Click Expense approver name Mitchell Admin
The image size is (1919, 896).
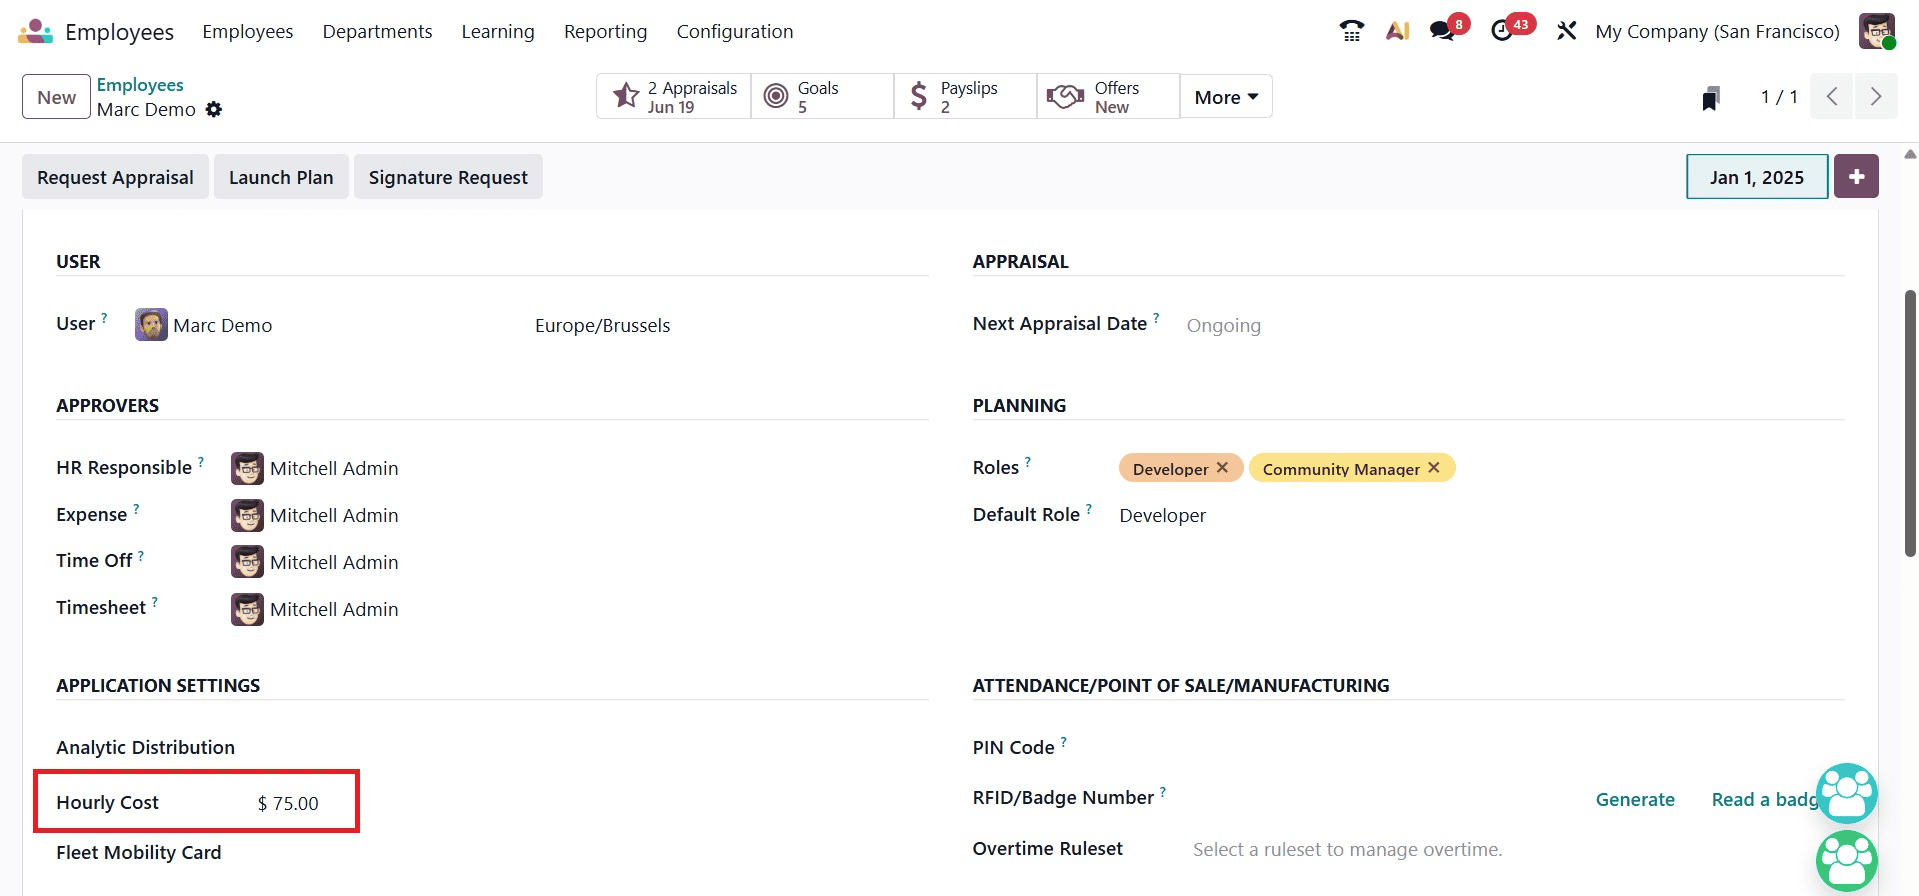(334, 515)
